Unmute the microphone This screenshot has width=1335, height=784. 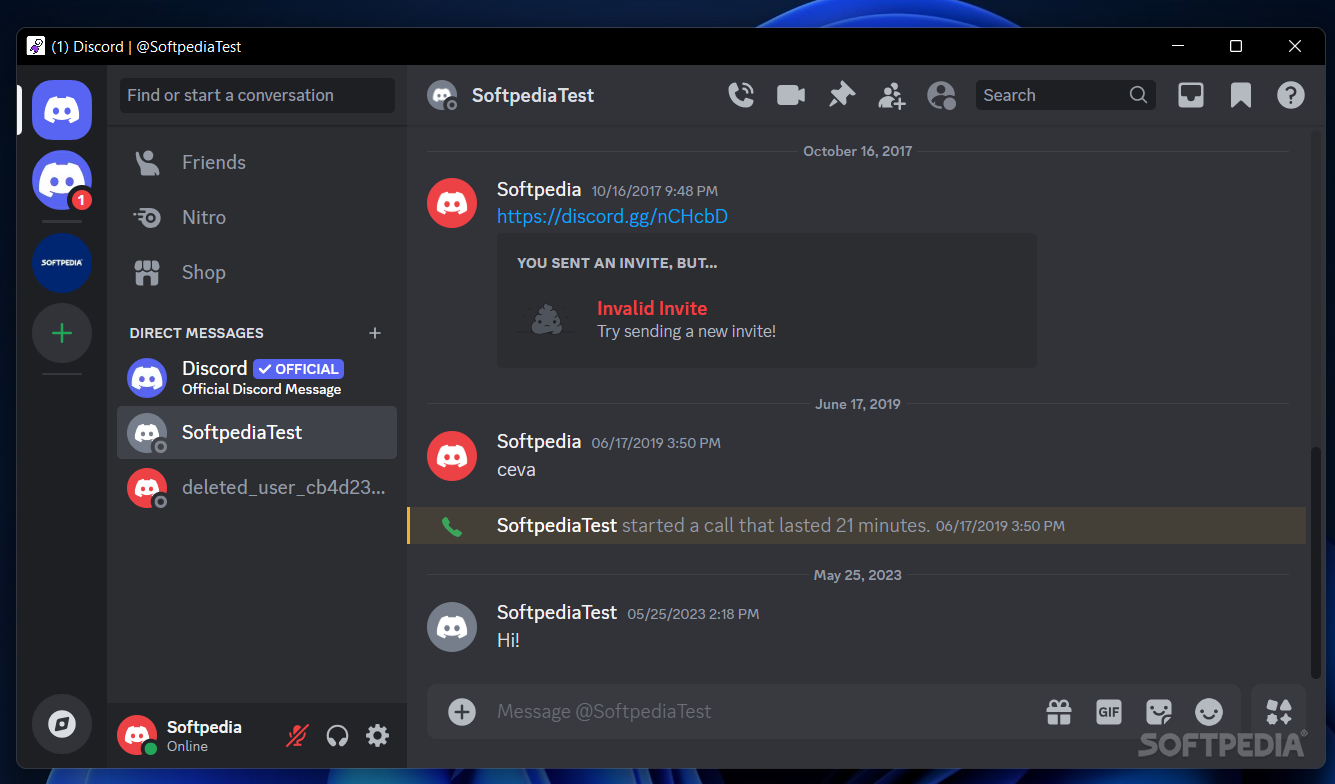point(297,736)
